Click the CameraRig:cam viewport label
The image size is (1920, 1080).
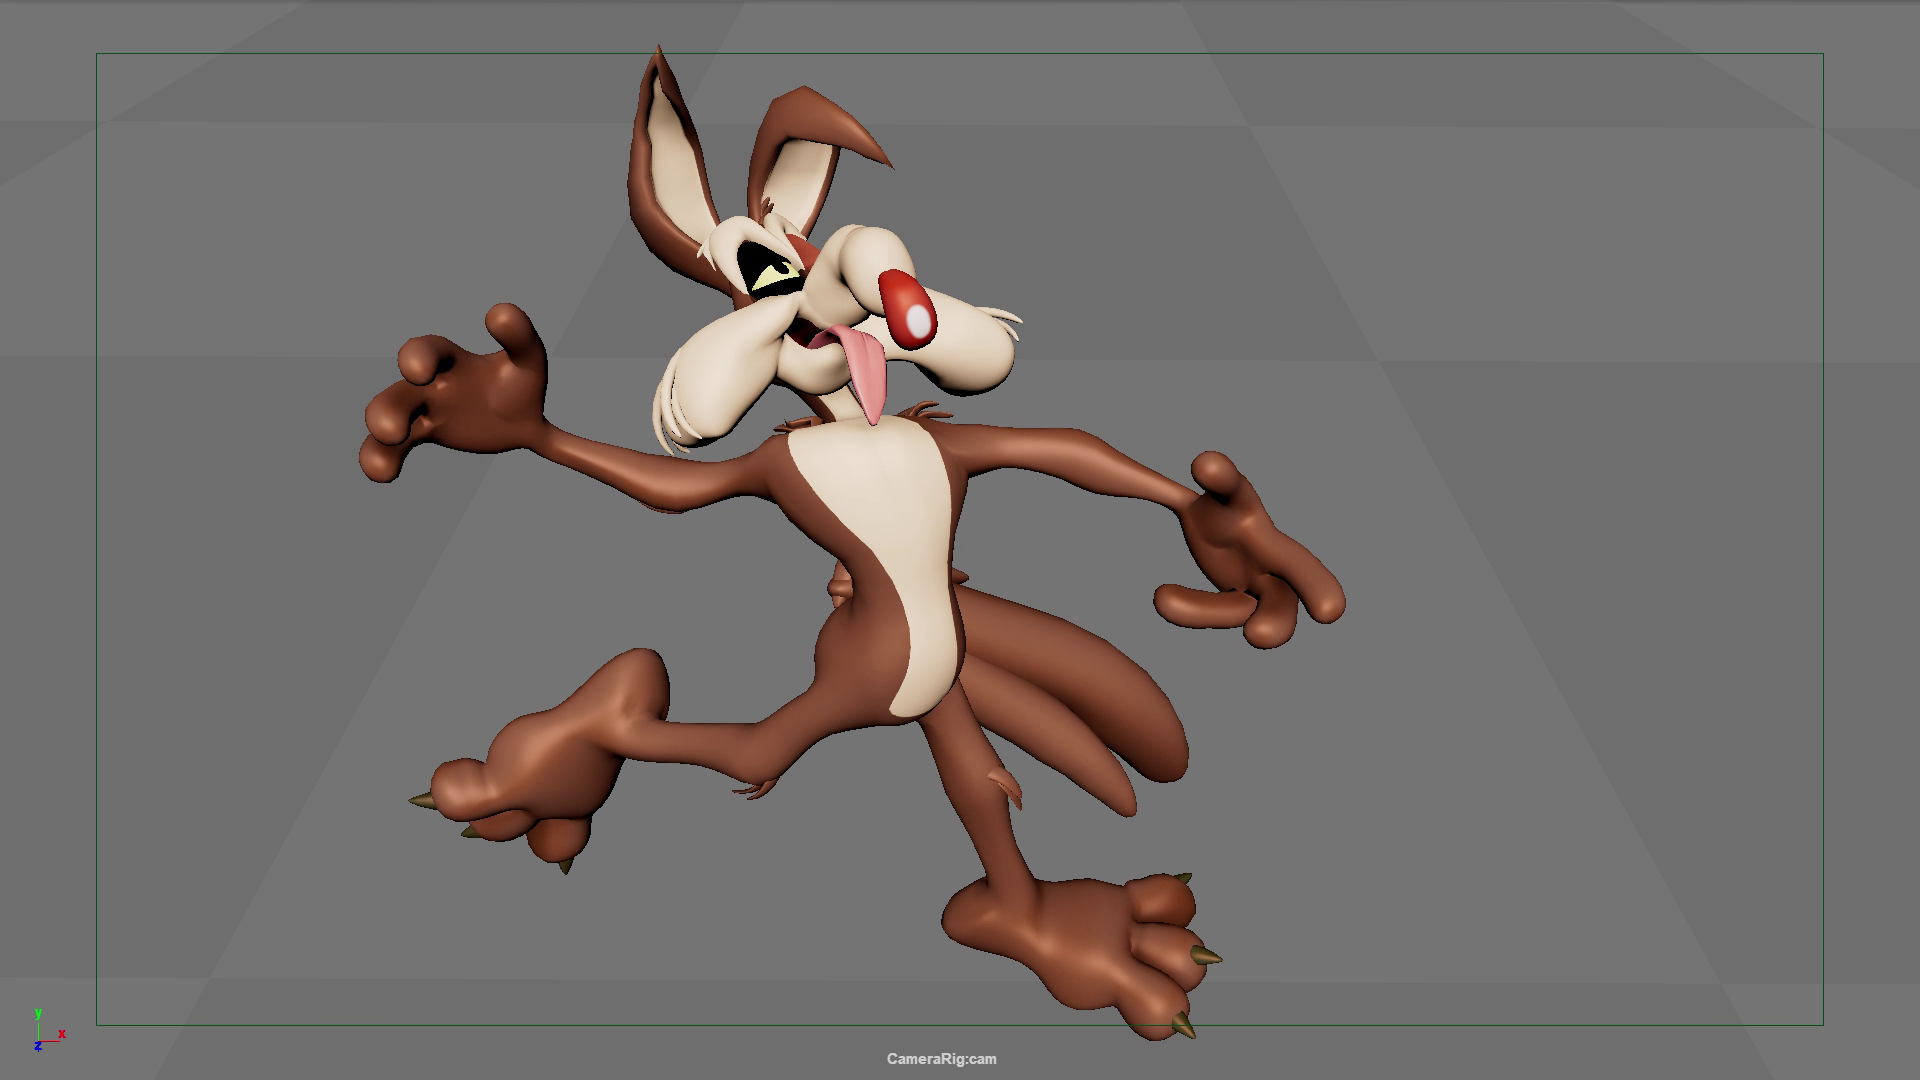[941, 1059]
